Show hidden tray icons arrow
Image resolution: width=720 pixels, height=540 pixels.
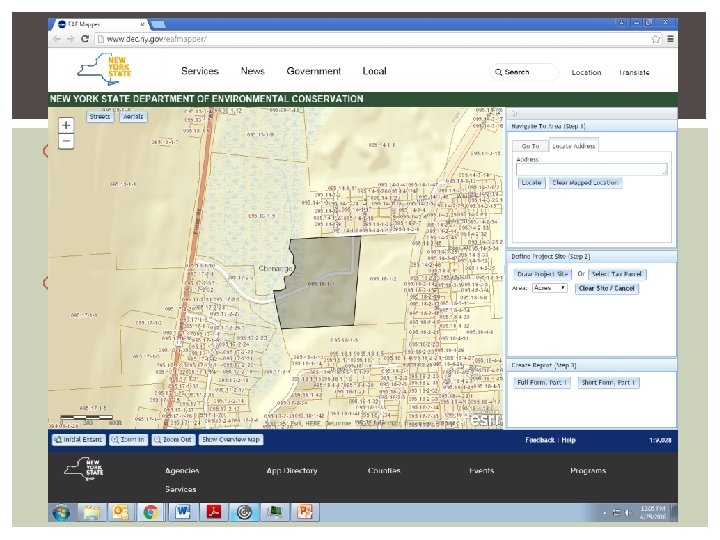(x=604, y=512)
